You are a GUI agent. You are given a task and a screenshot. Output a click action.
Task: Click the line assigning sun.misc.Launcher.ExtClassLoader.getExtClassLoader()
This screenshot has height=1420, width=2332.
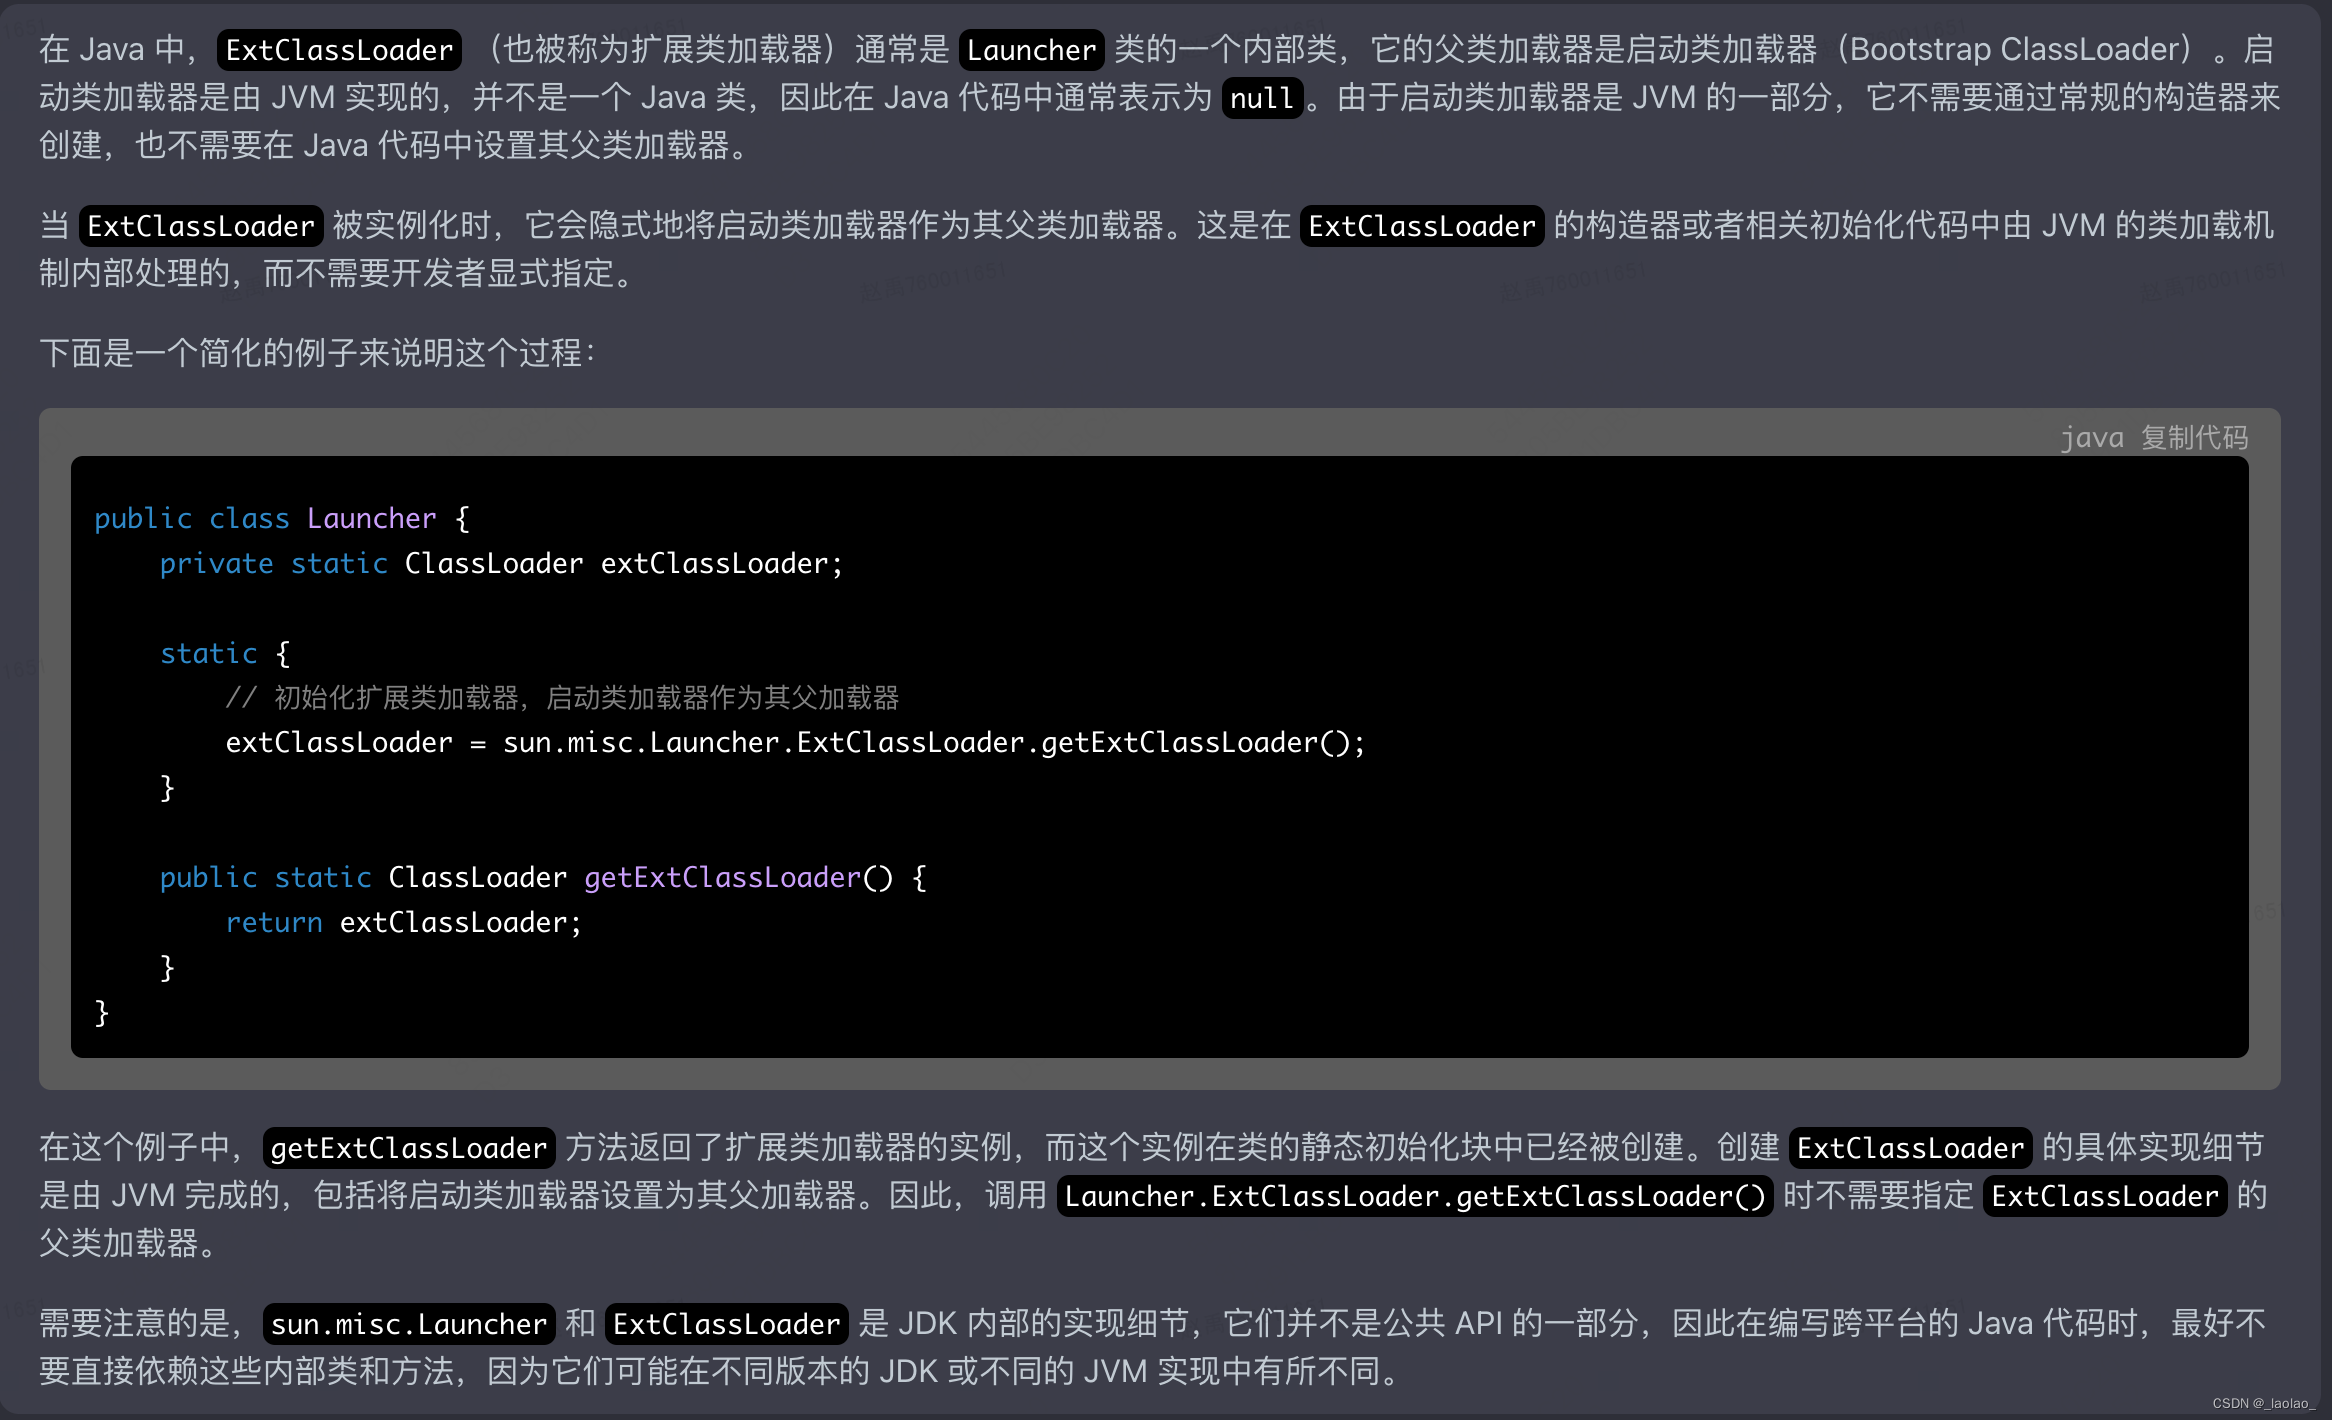coord(795,743)
